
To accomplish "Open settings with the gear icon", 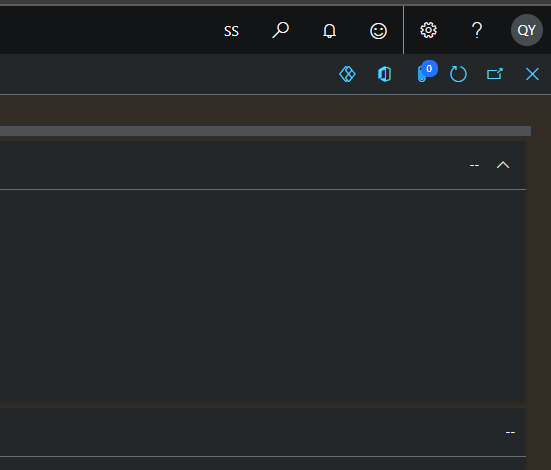I will [428, 30].
